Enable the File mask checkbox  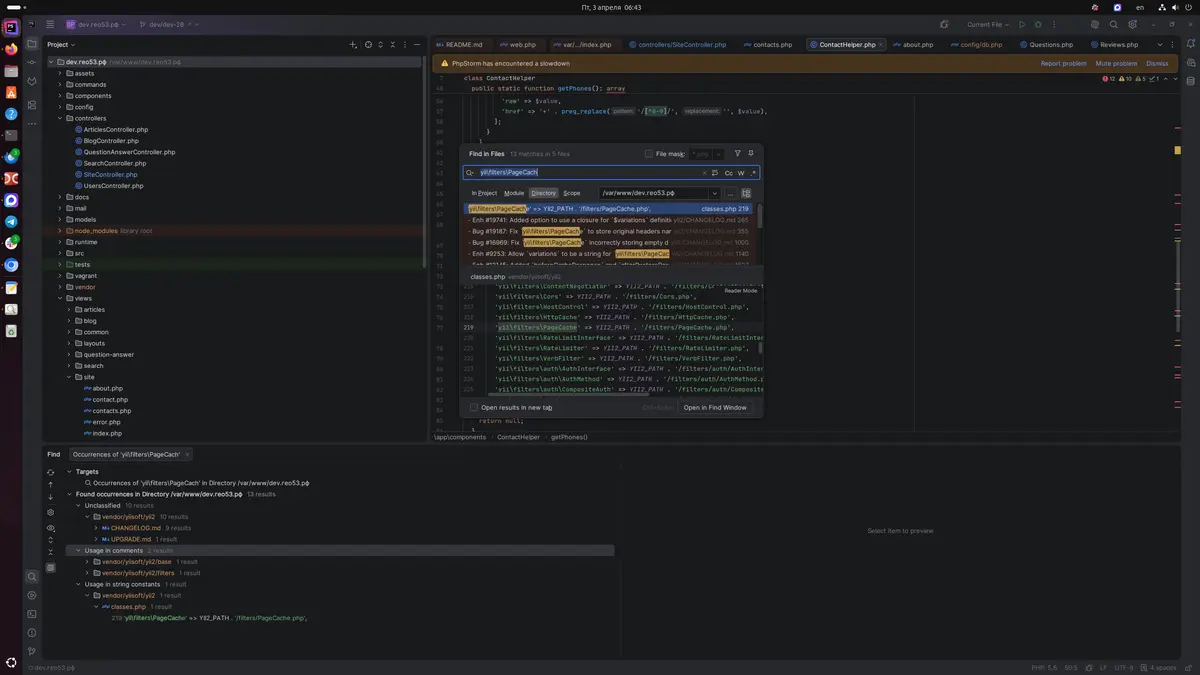pyautogui.click(x=648, y=154)
